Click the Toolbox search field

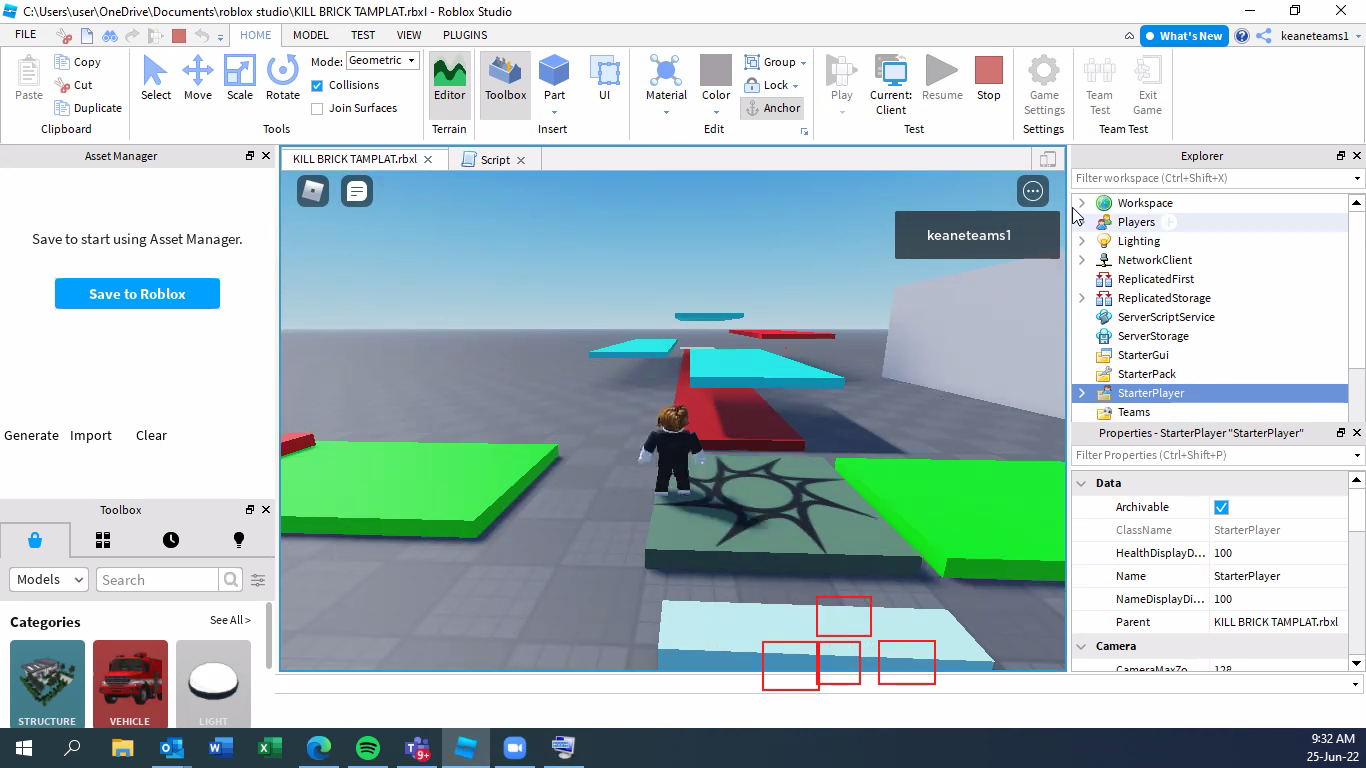157,579
